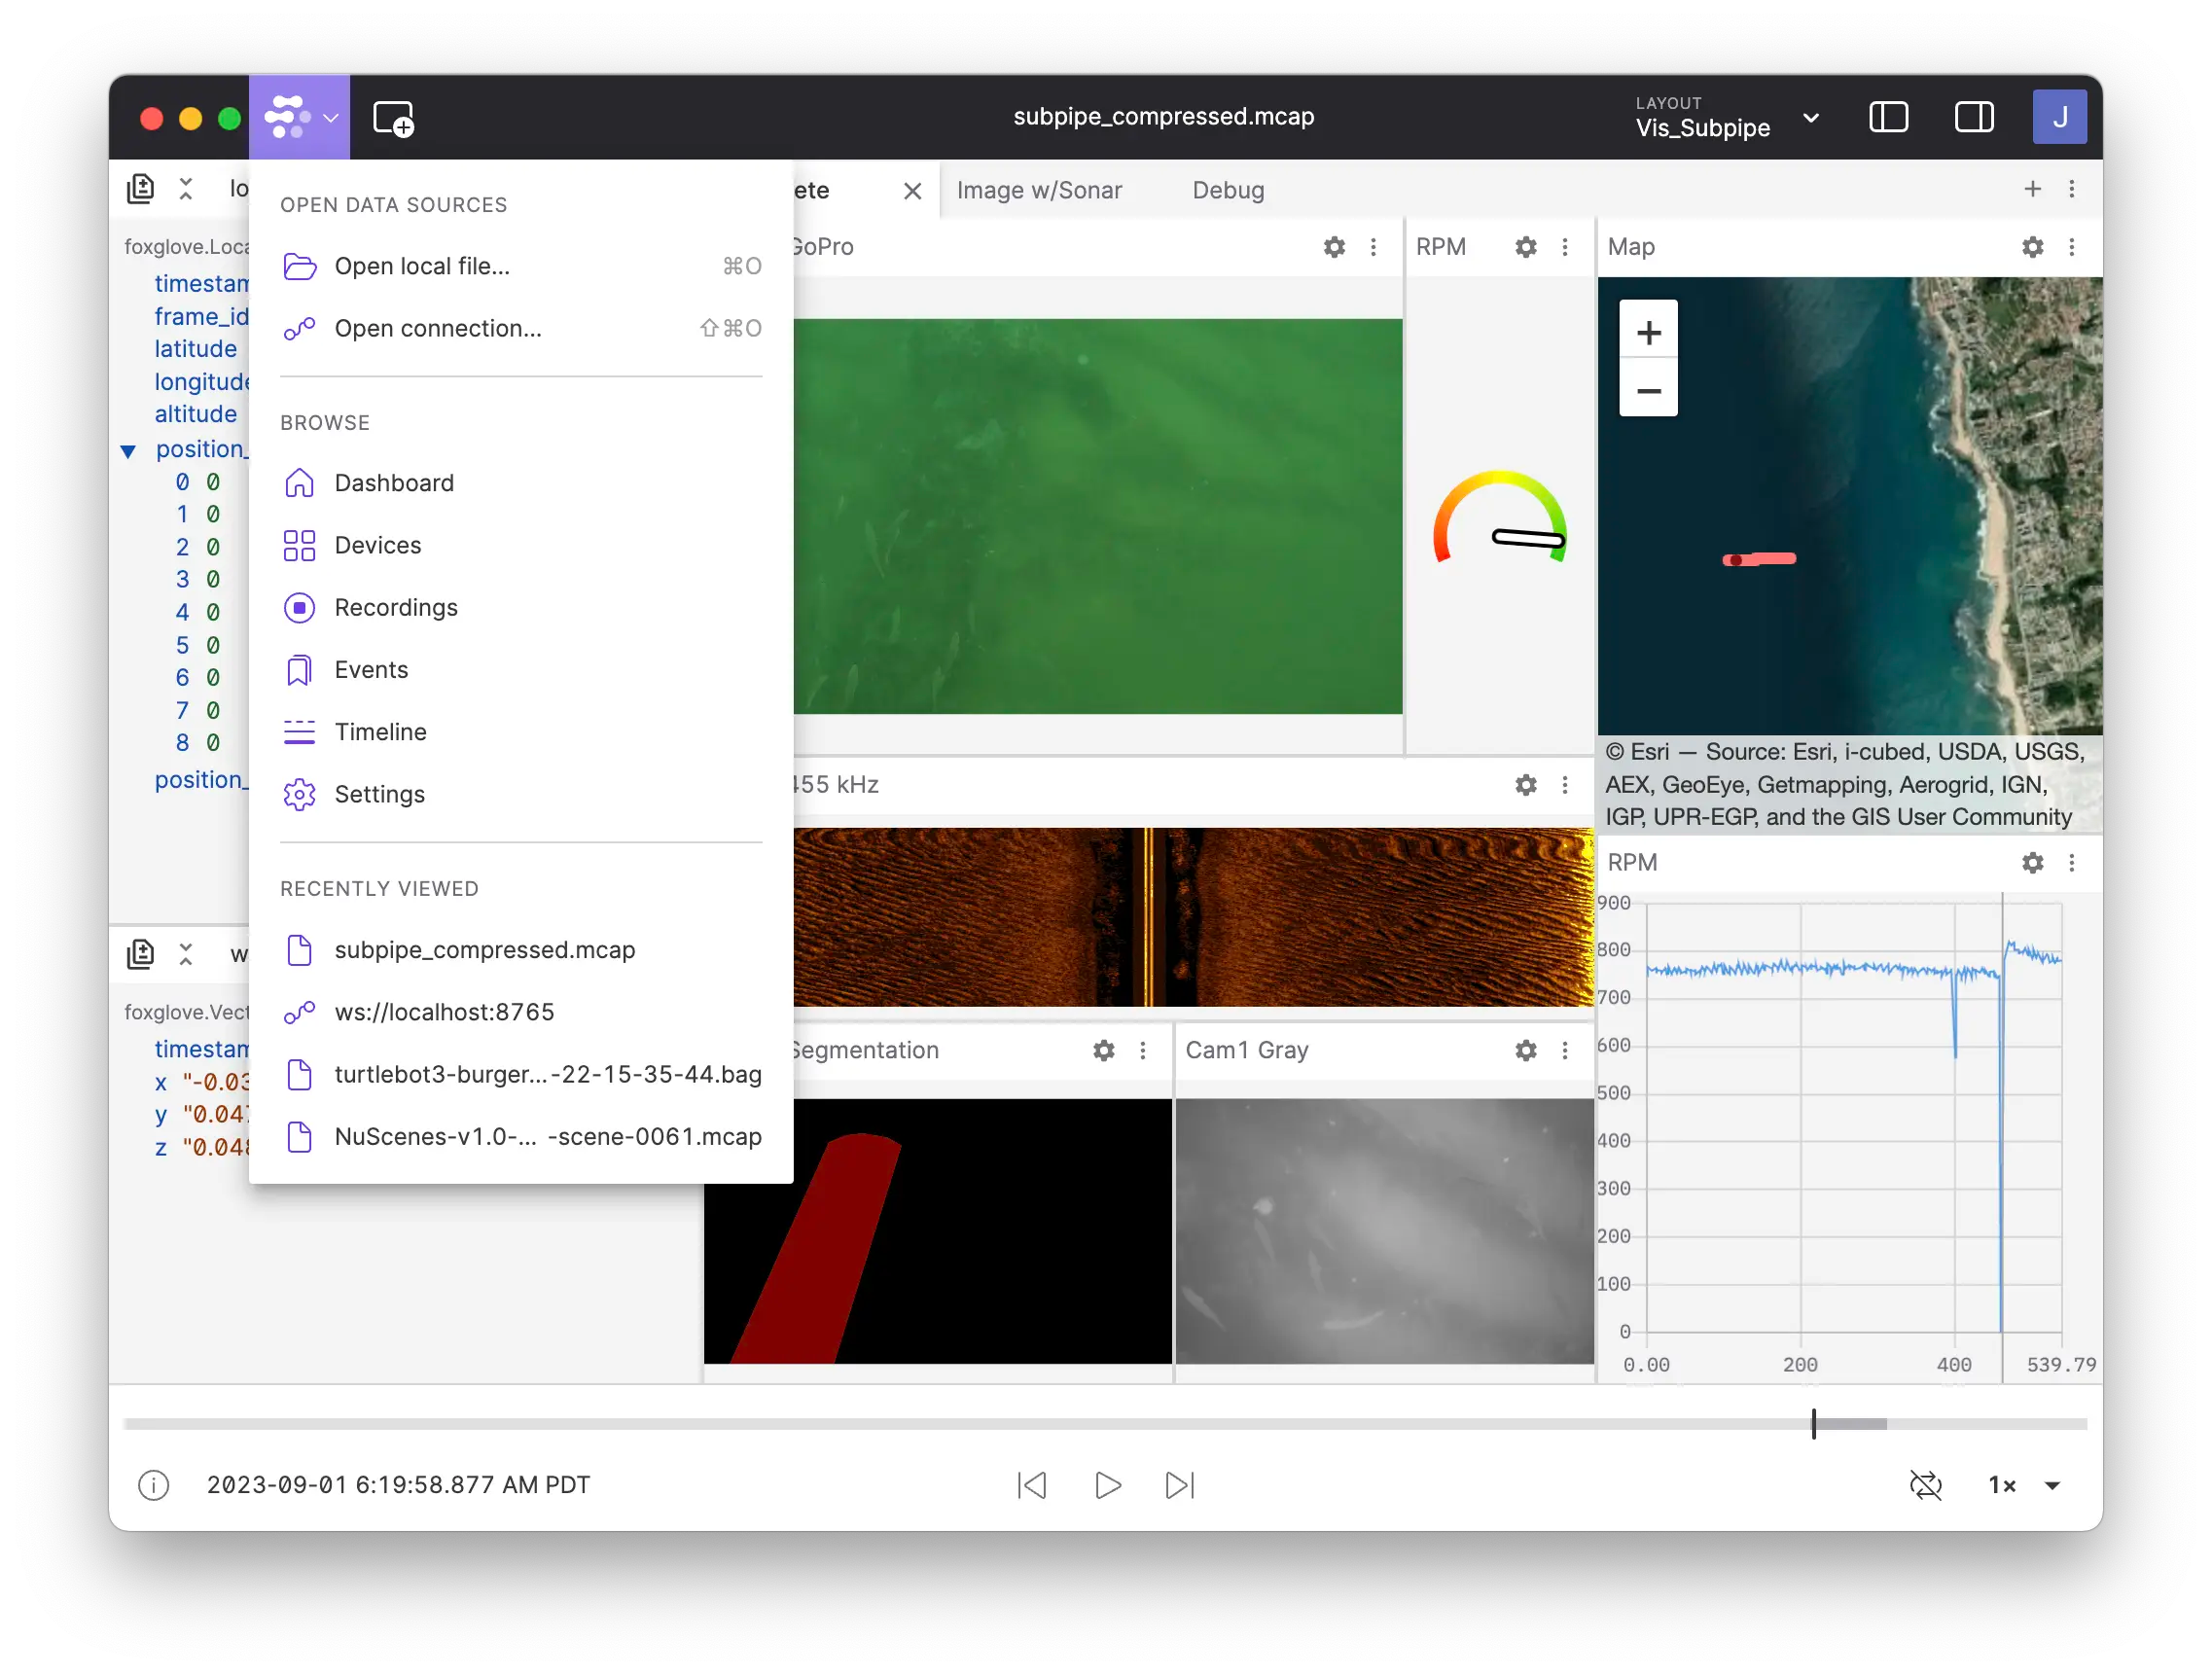
Task: Open recent file subpipe_compressed.mcap
Action: pos(521,950)
